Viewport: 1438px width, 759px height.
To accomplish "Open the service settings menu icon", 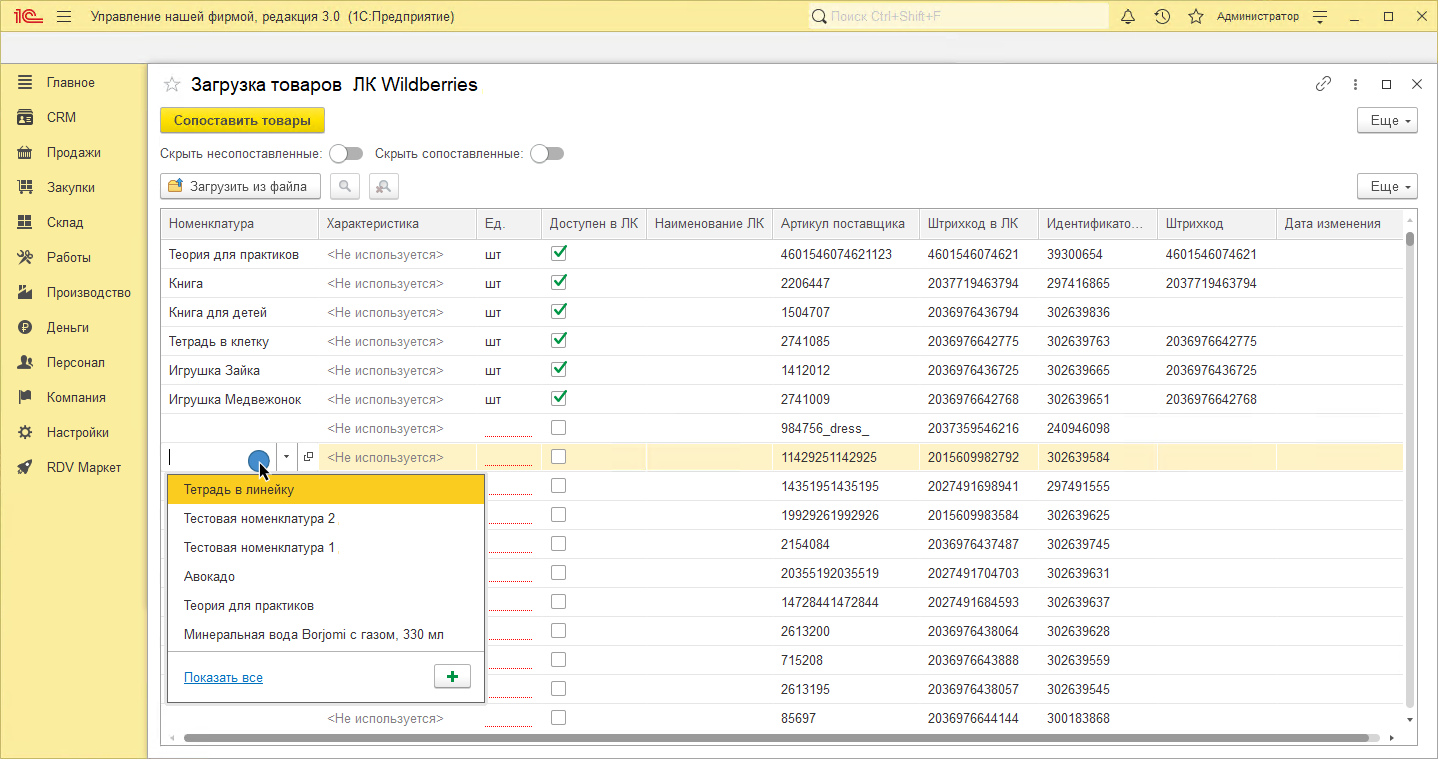I will point(1320,17).
